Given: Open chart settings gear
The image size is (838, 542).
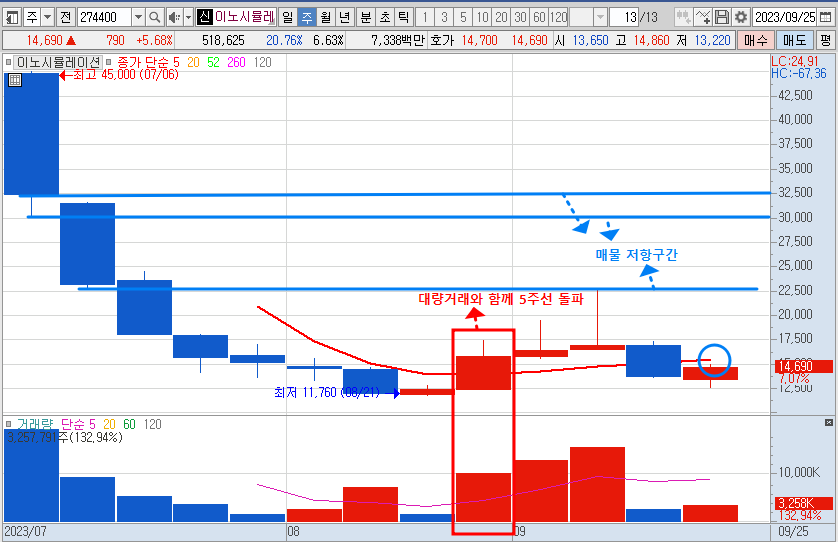Looking at the screenshot, I should click(x=741, y=18).
